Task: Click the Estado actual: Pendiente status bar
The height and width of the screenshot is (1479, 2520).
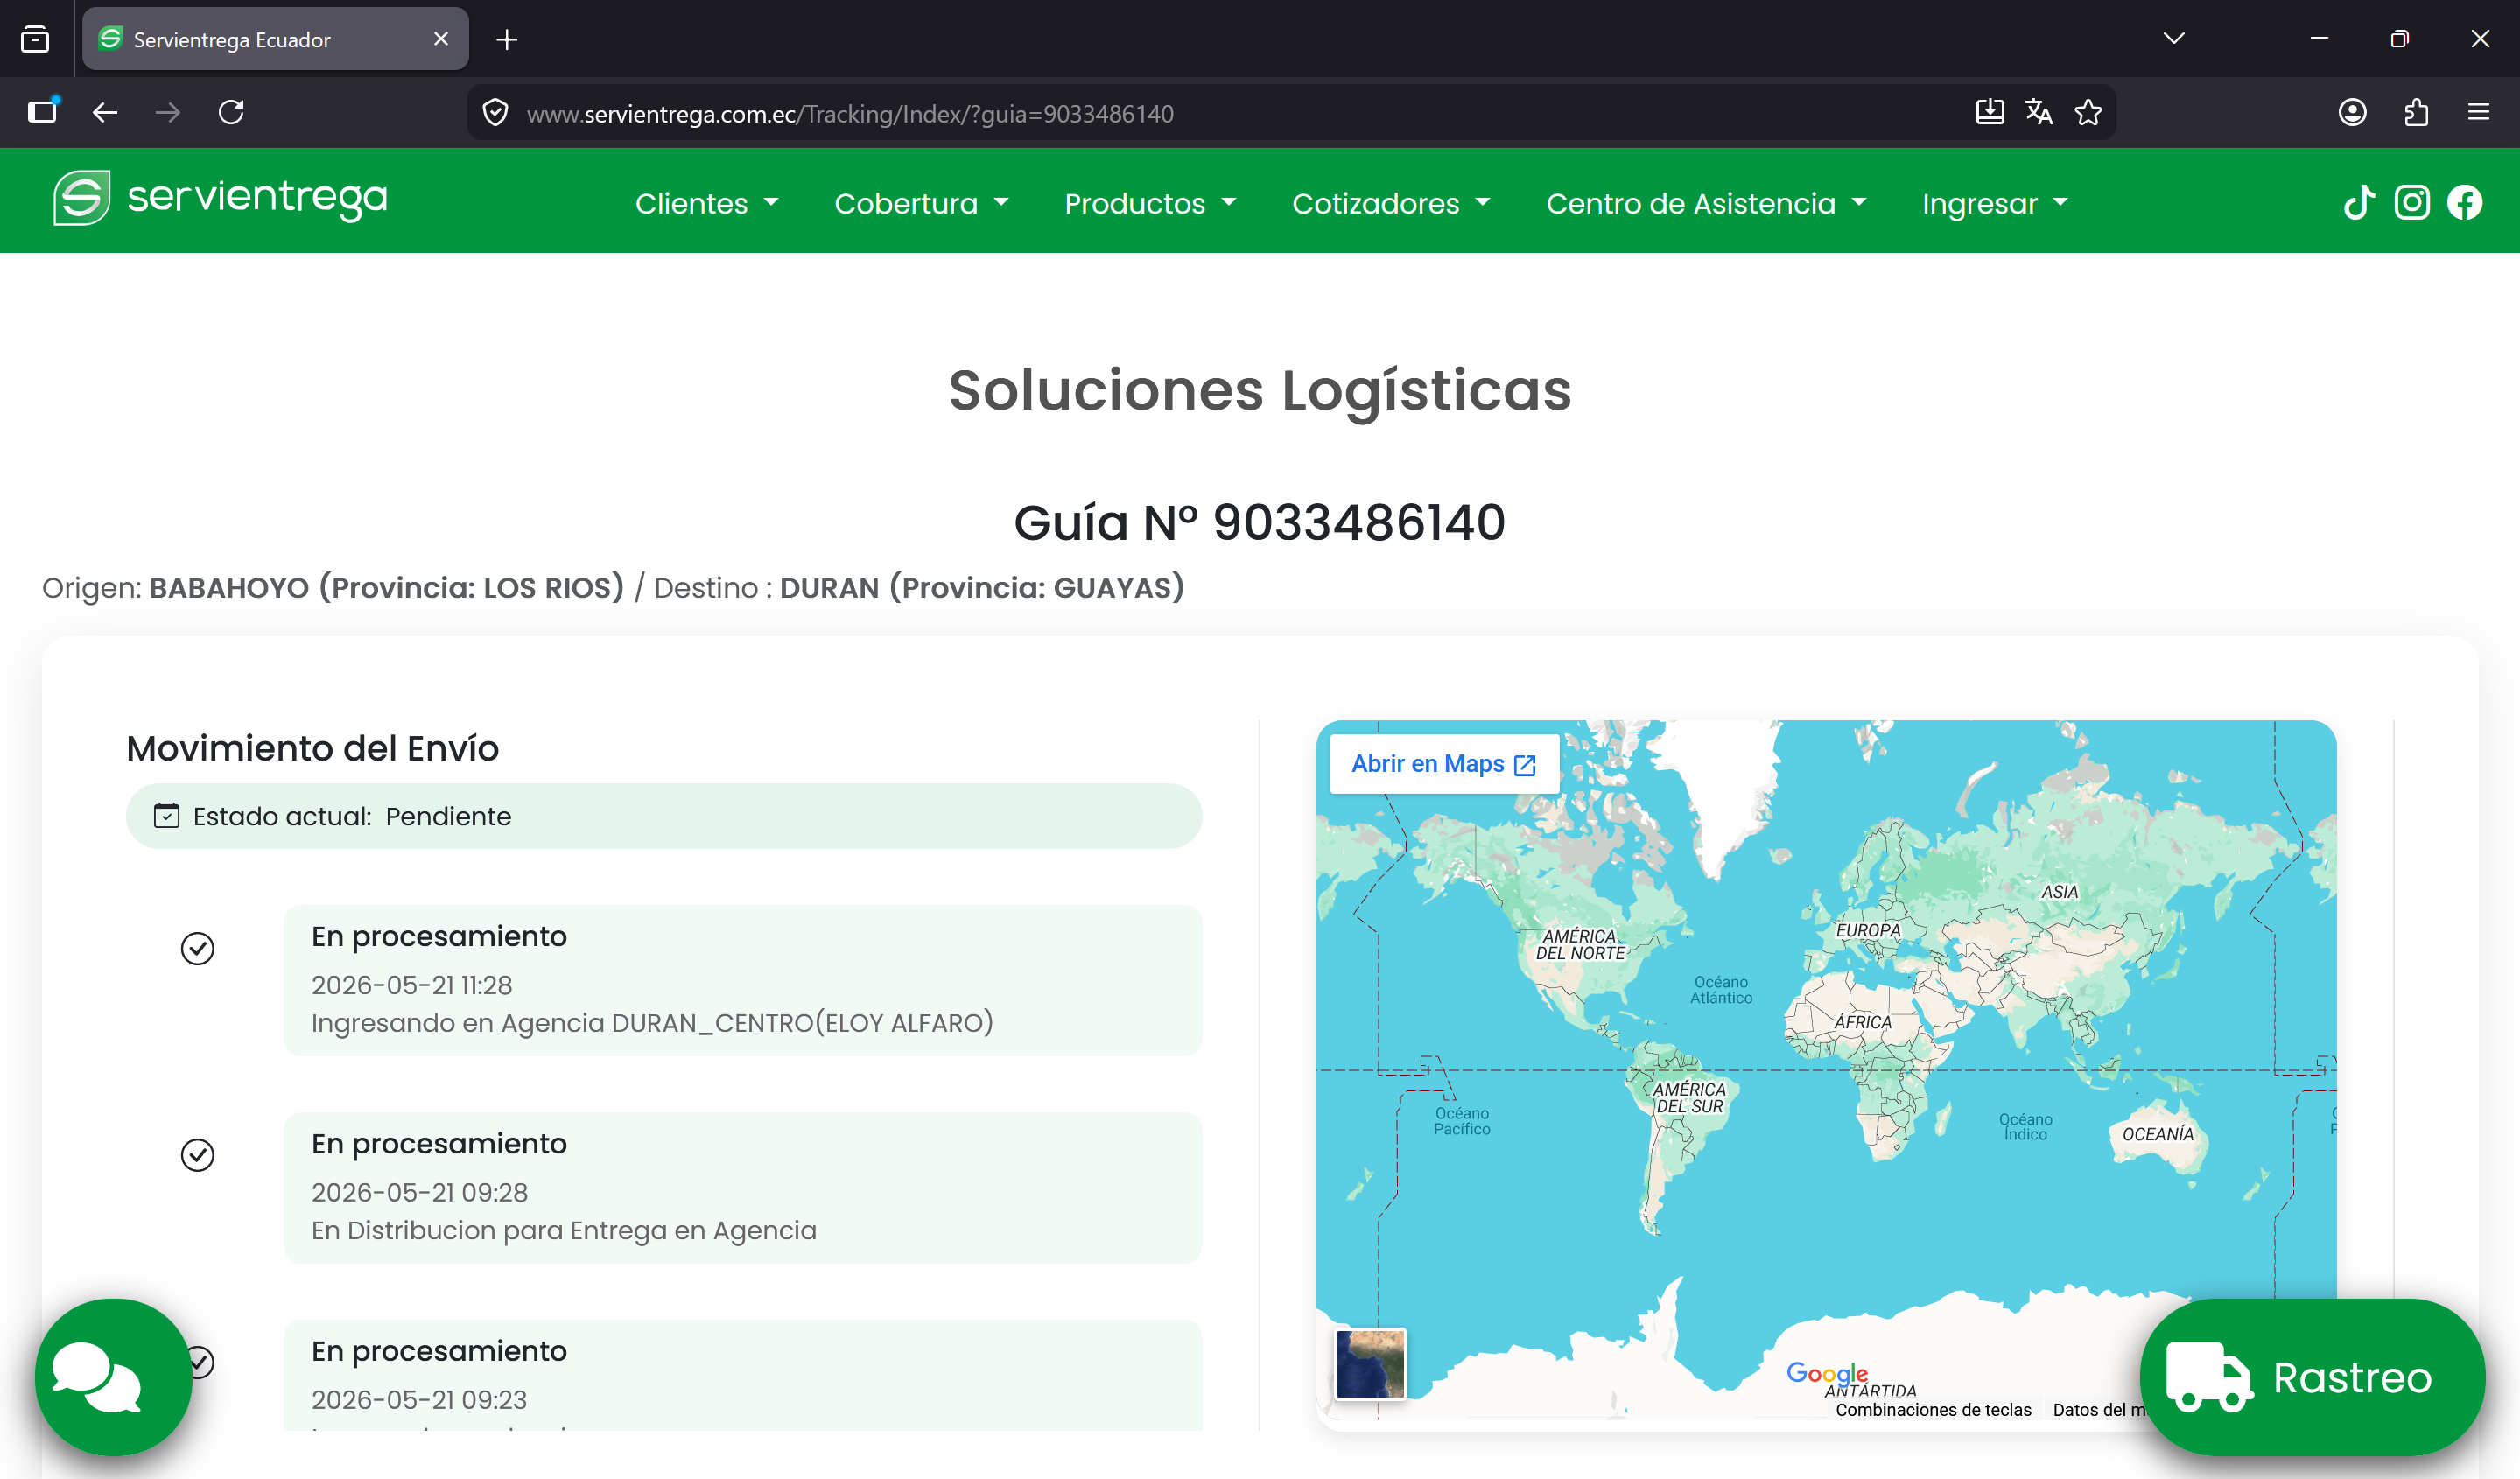Action: click(664, 816)
